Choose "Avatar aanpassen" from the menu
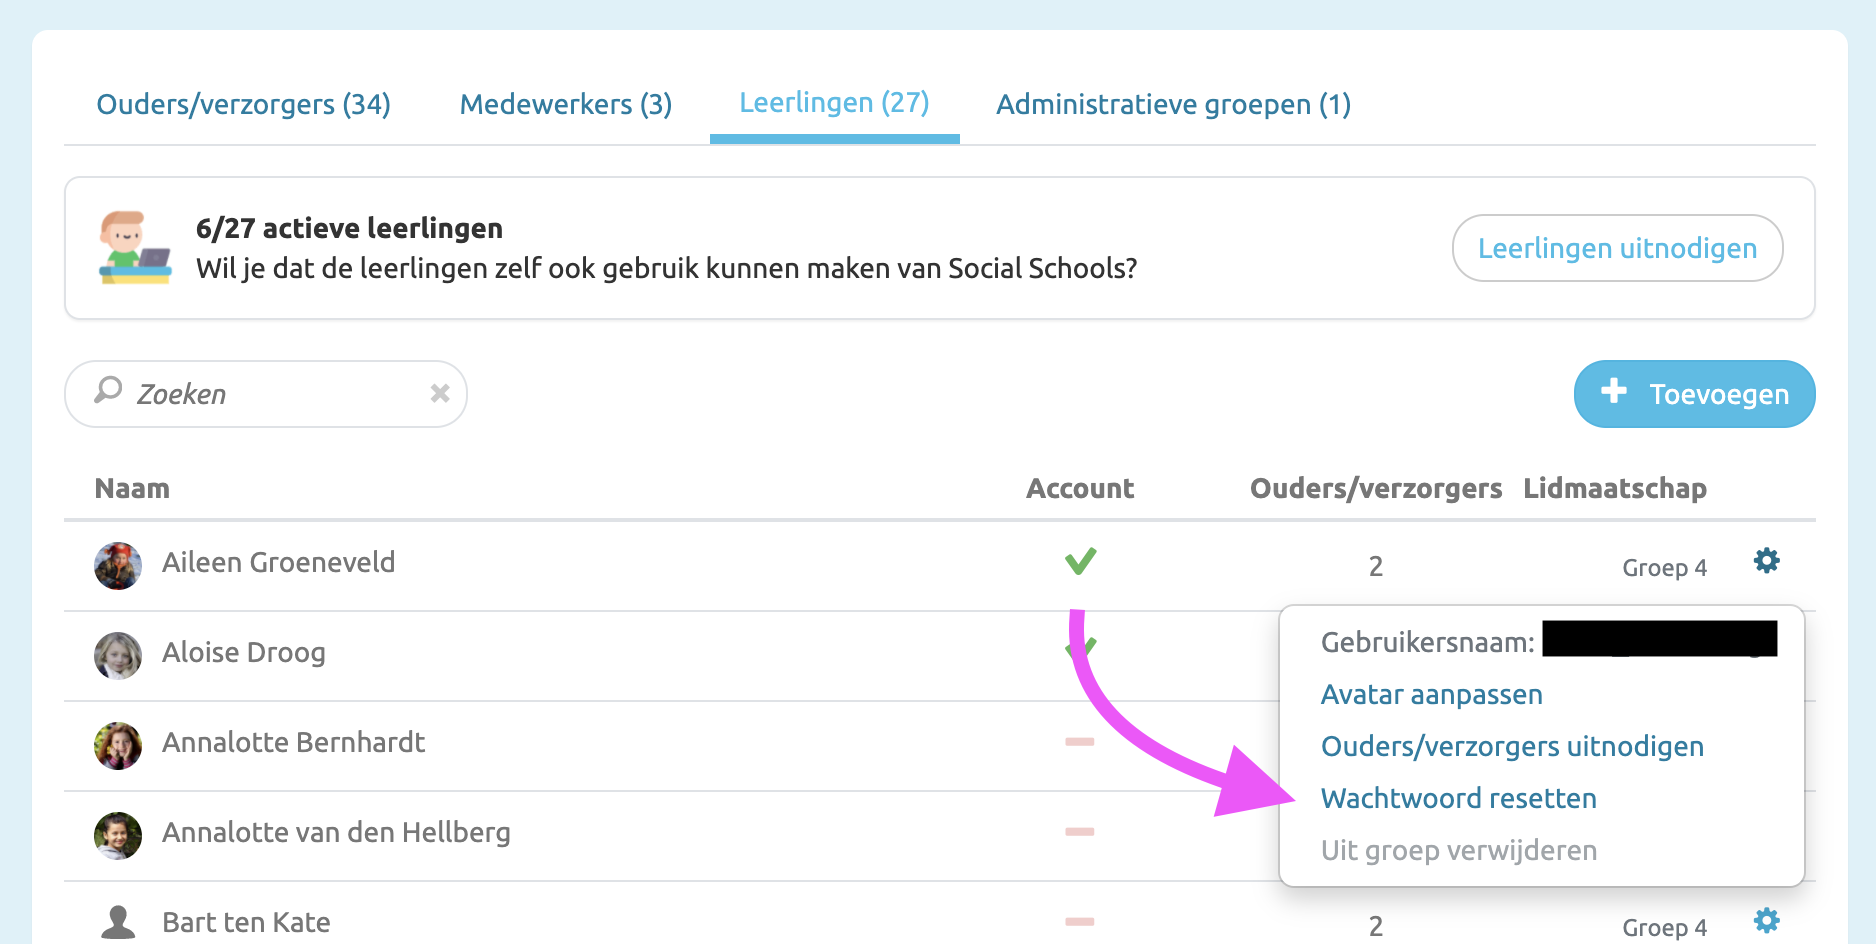 (1432, 694)
